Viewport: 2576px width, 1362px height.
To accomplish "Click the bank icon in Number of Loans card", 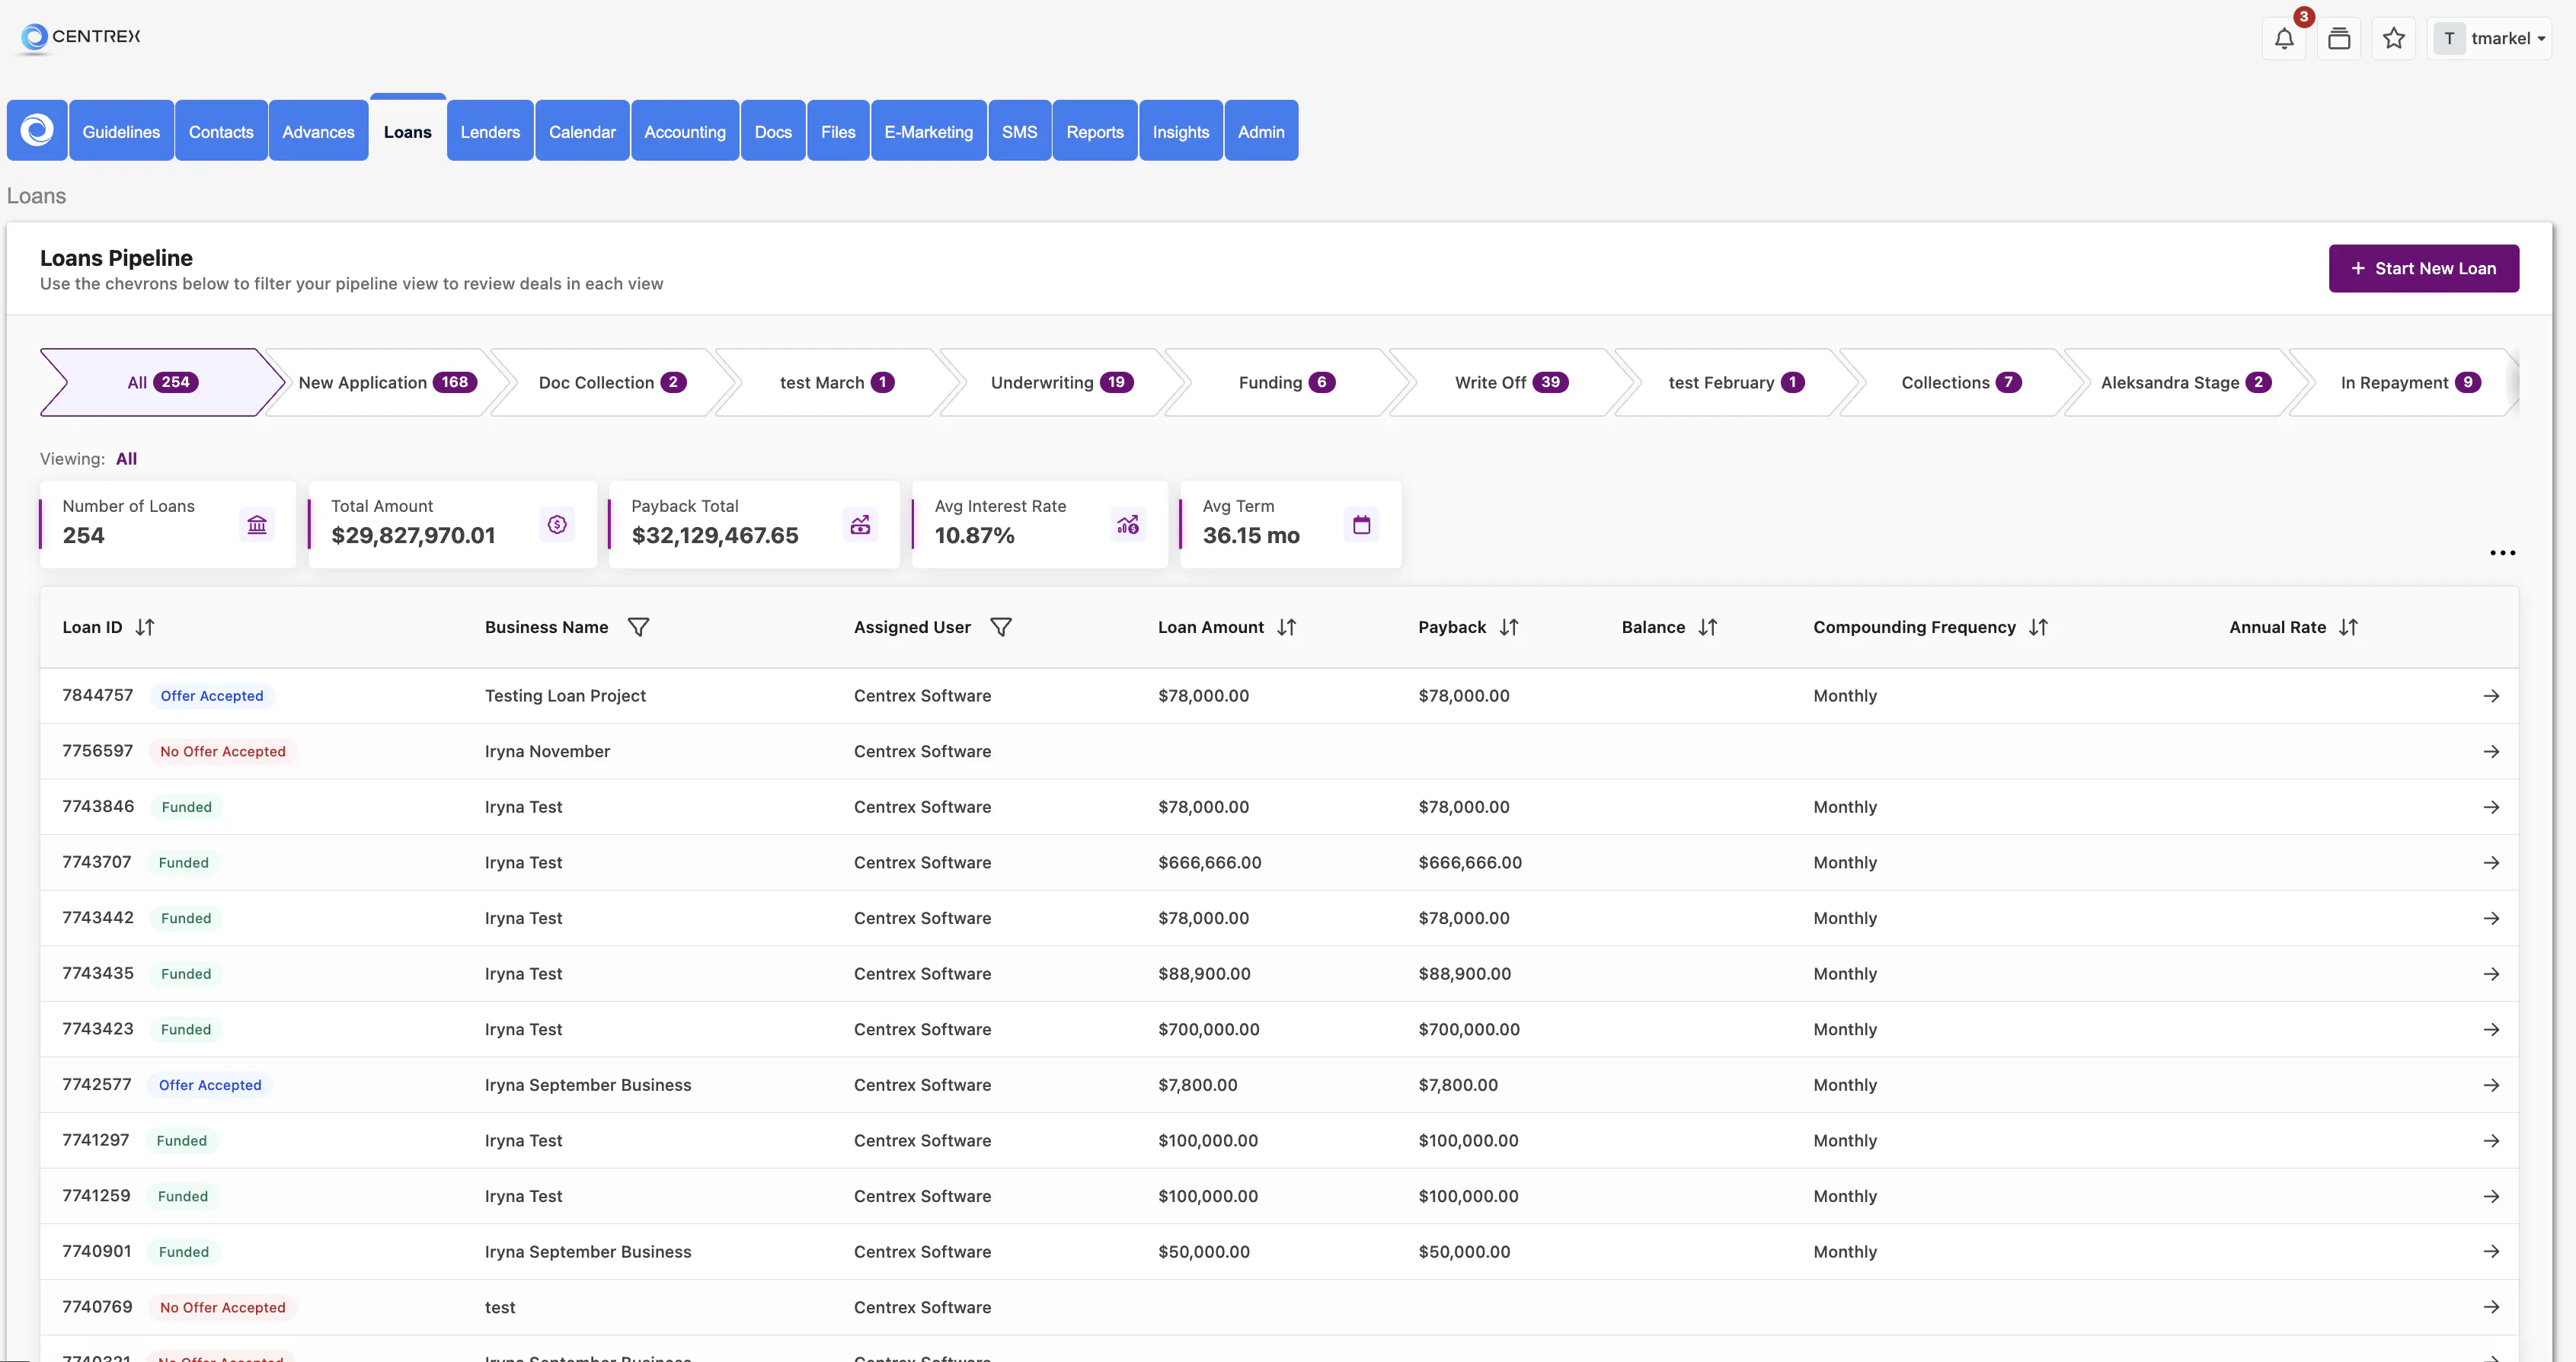I will click(x=257, y=525).
